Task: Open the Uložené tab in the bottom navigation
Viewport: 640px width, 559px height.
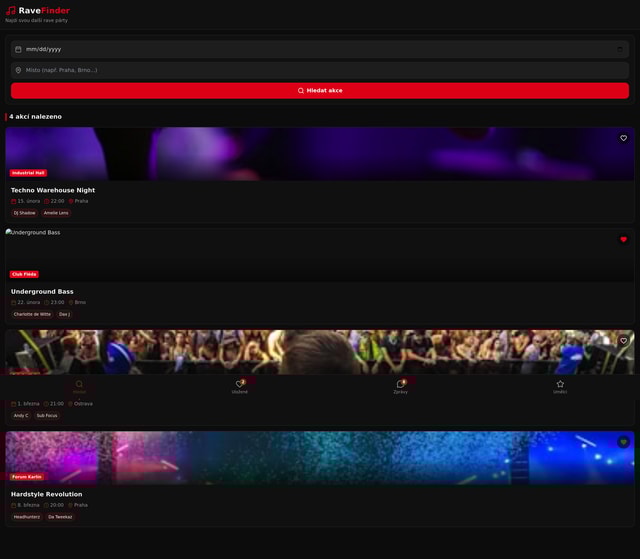Action: click(x=240, y=386)
